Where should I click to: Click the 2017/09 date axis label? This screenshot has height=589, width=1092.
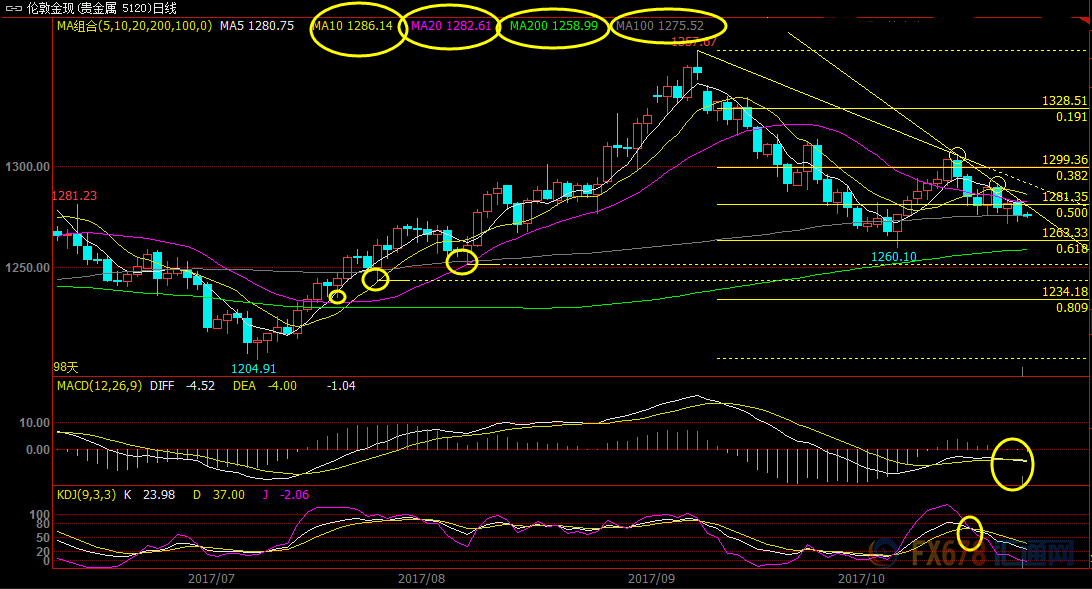pyautogui.click(x=651, y=579)
